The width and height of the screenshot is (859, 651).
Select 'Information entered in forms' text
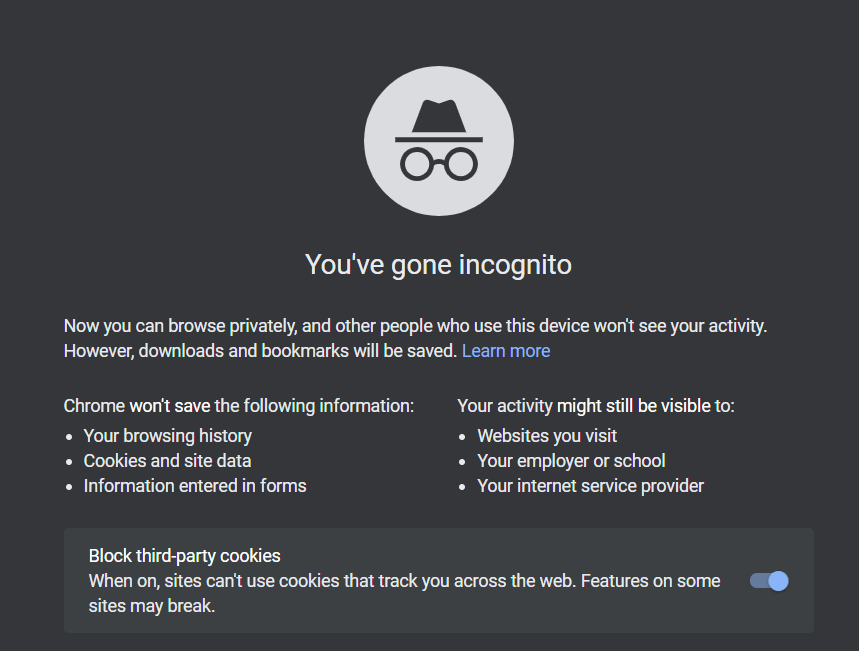(x=195, y=486)
